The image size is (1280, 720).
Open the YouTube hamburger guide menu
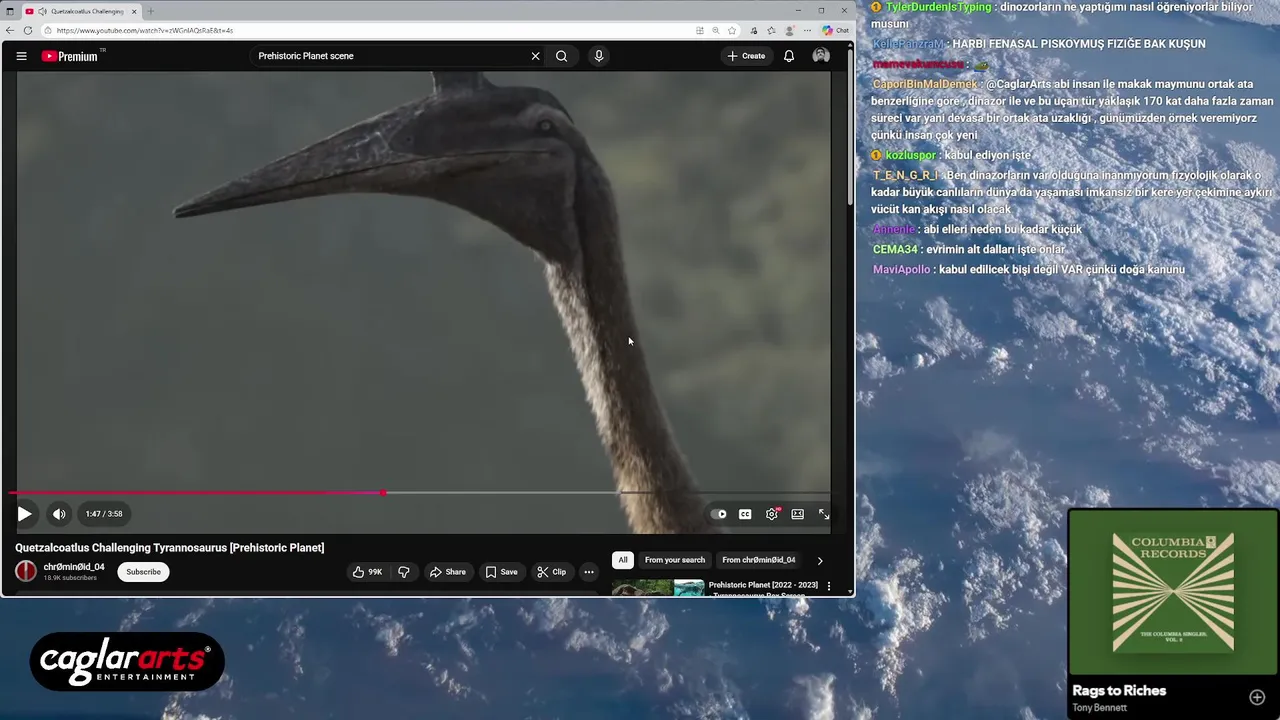click(x=21, y=56)
